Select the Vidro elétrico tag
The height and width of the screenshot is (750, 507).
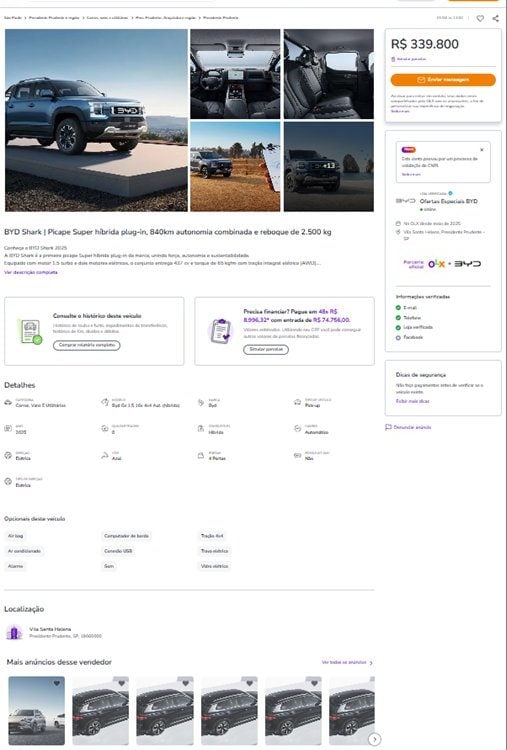tap(214, 566)
